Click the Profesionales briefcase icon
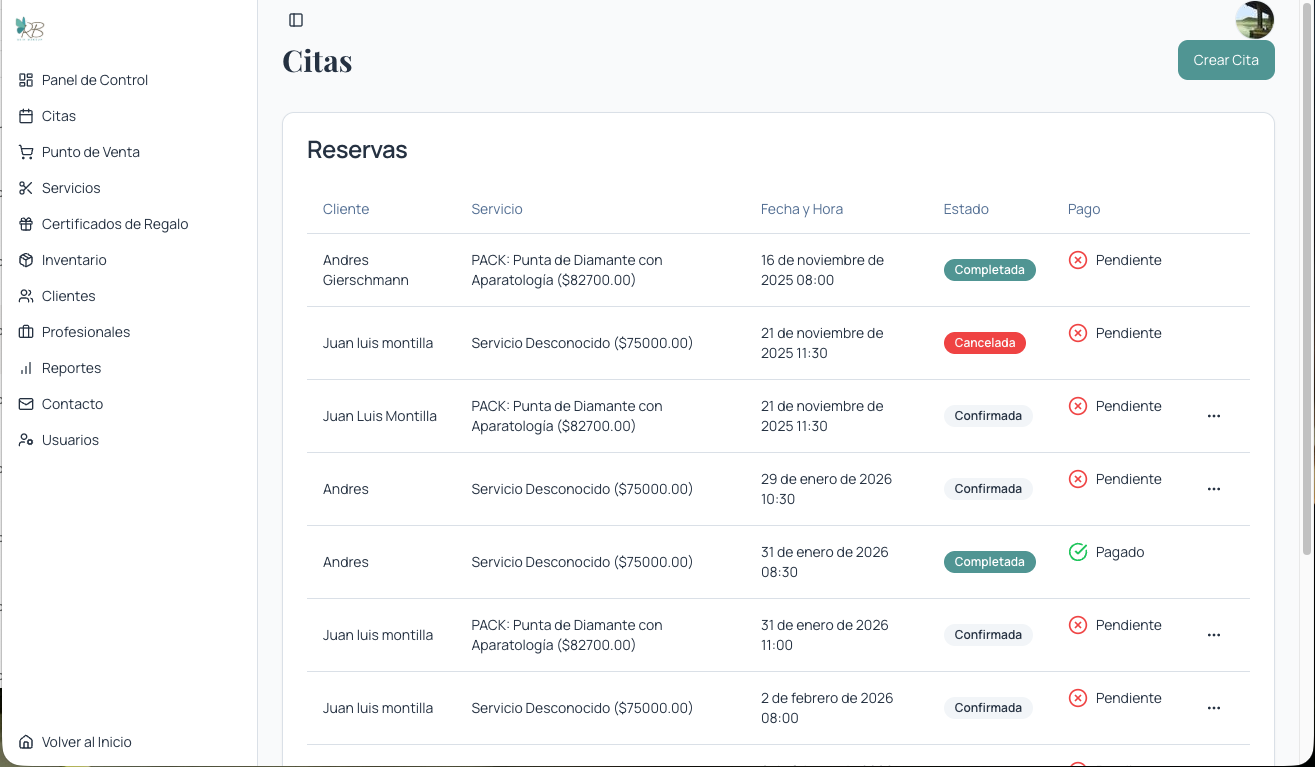1315x767 pixels. click(26, 332)
